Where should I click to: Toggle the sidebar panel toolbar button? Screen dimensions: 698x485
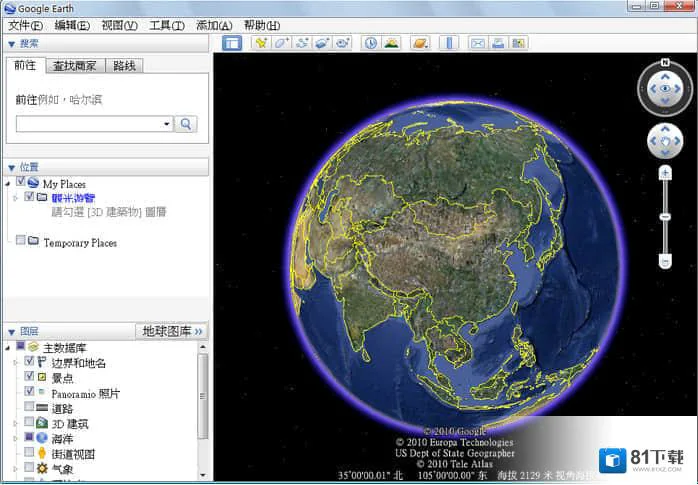[x=232, y=43]
